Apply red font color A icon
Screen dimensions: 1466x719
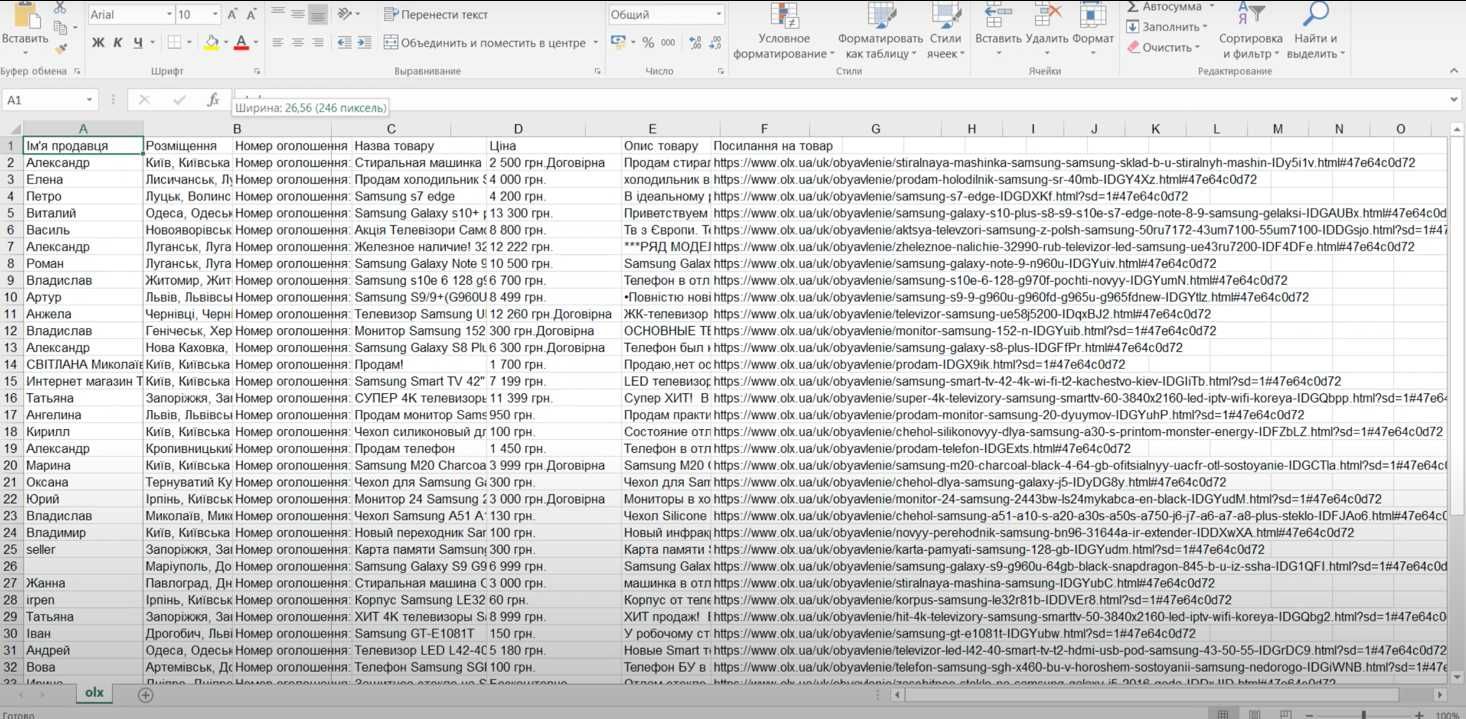(x=241, y=43)
